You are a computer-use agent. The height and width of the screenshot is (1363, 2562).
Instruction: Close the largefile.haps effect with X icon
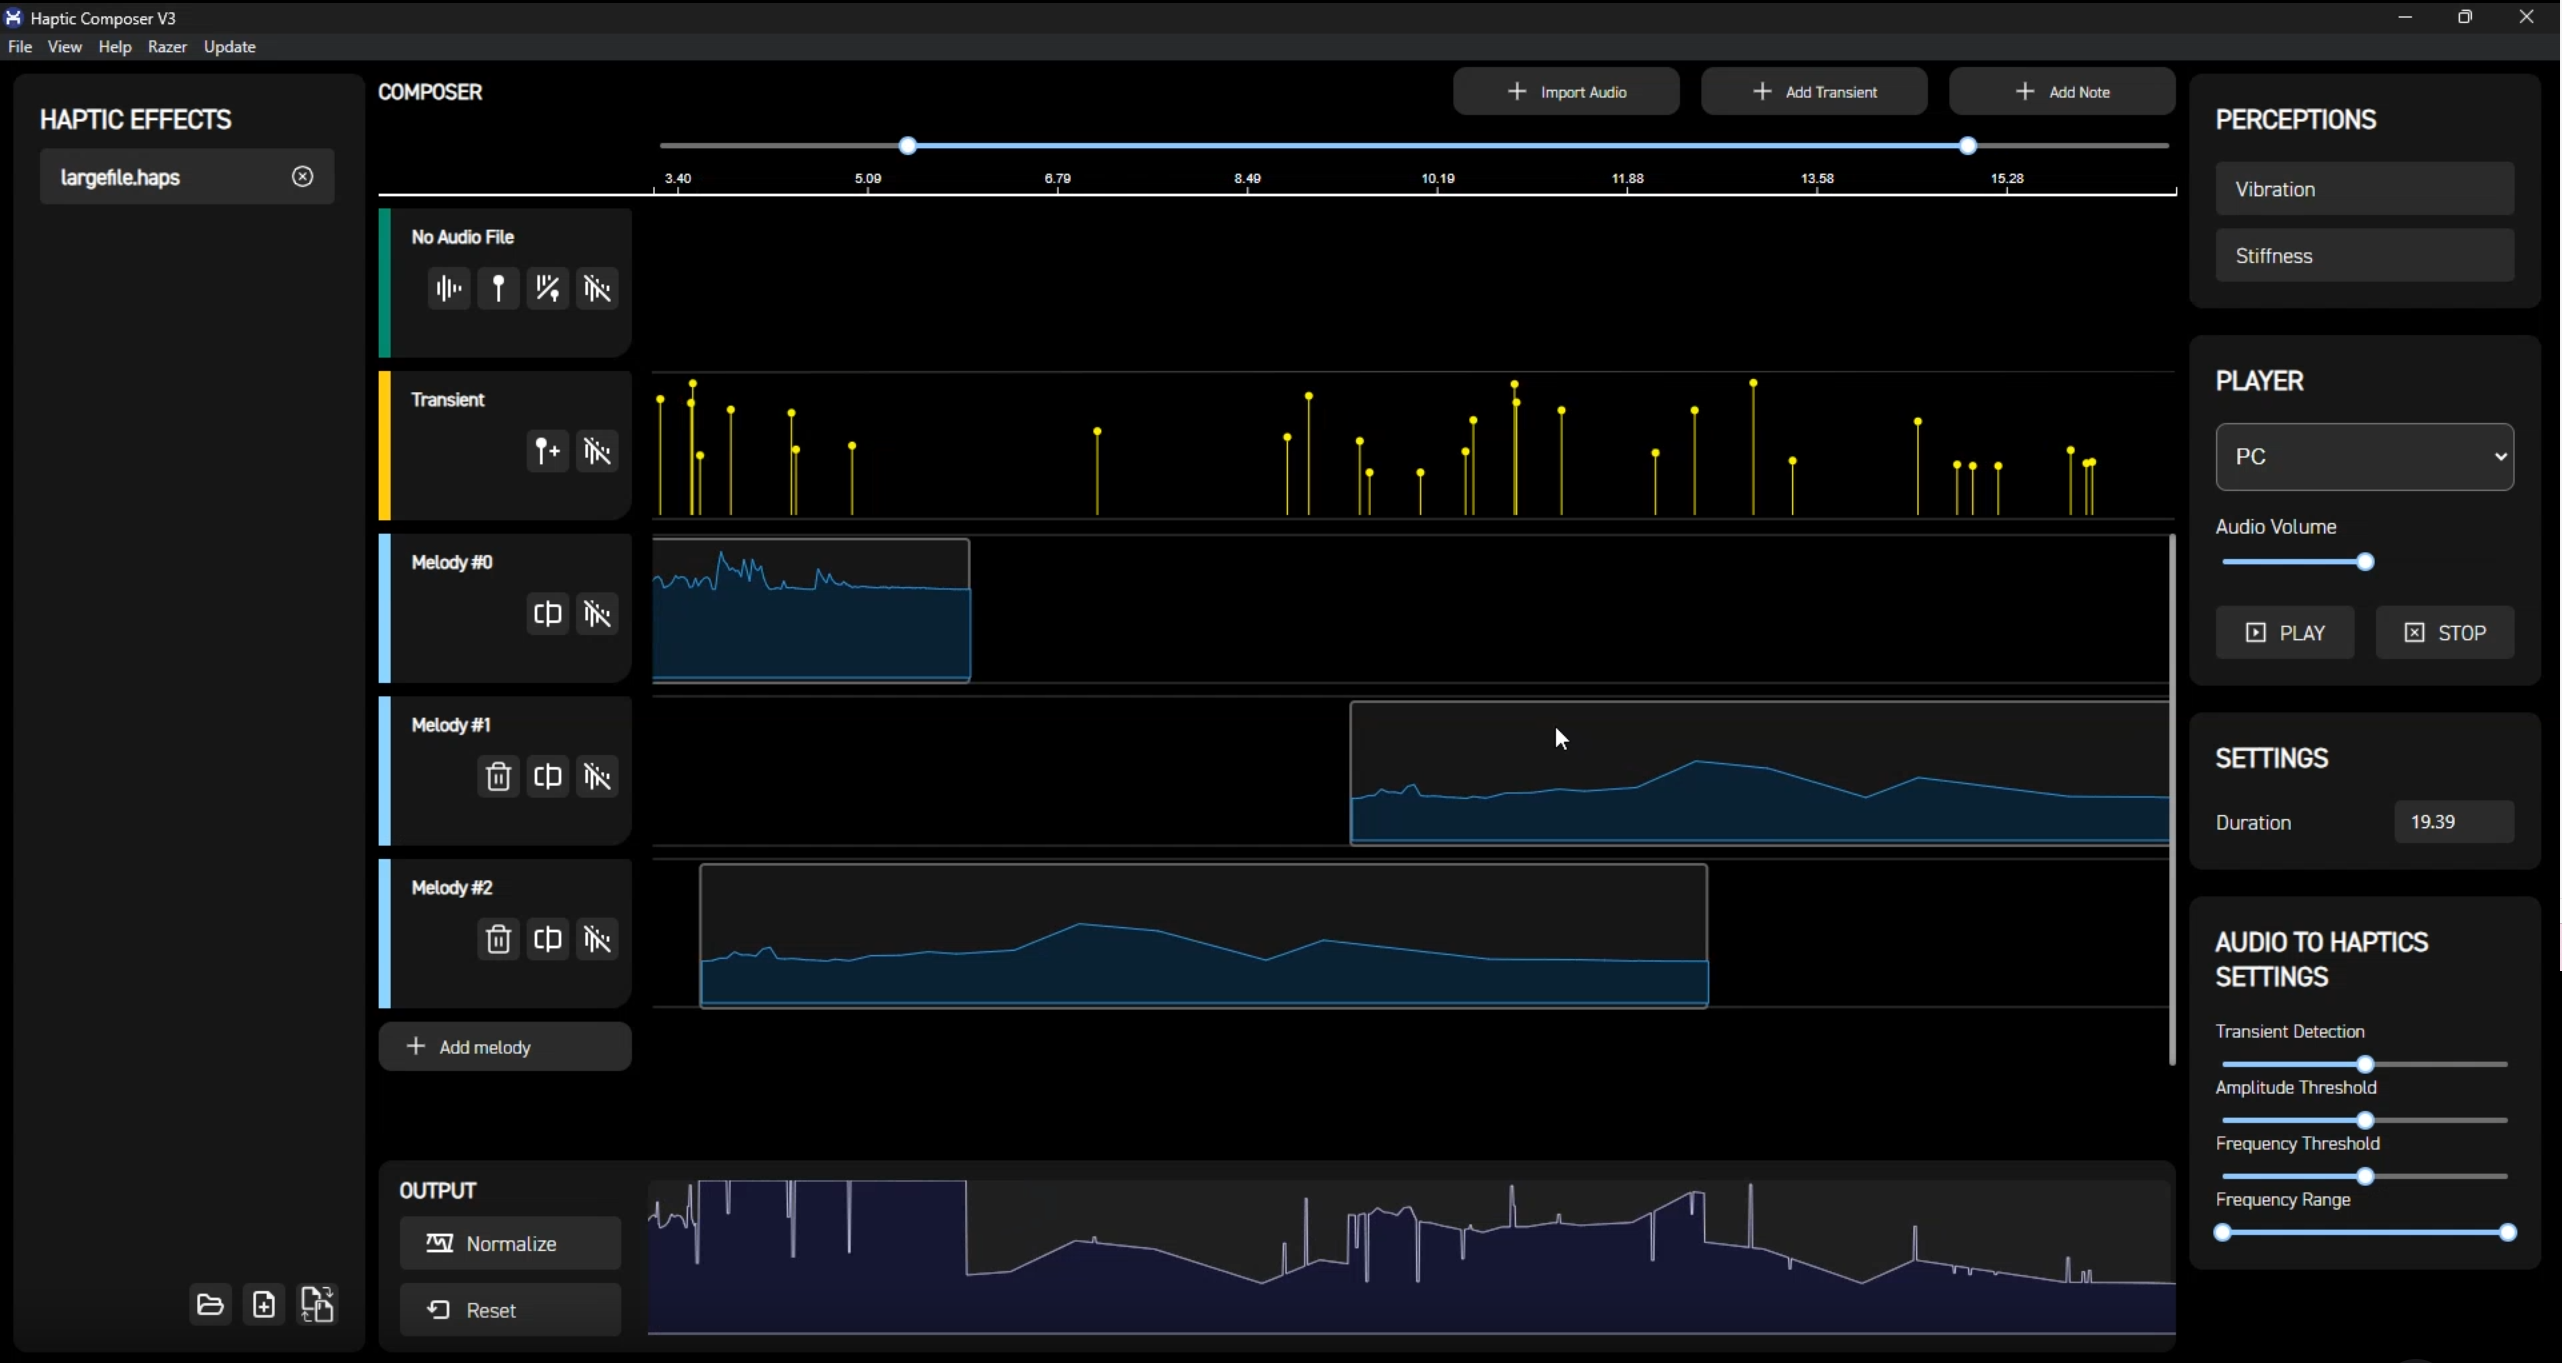click(302, 177)
